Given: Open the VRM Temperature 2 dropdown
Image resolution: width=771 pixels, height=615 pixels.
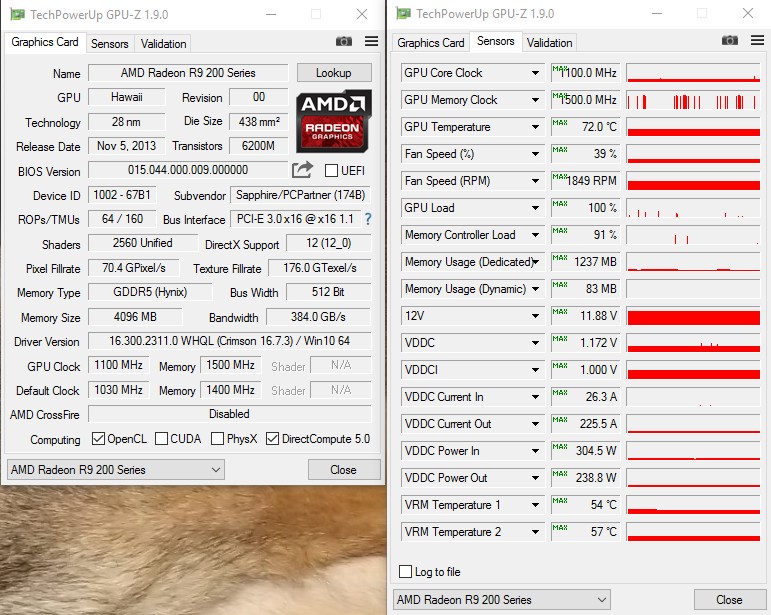Looking at the screenshot, I should [x=535, y=532].
